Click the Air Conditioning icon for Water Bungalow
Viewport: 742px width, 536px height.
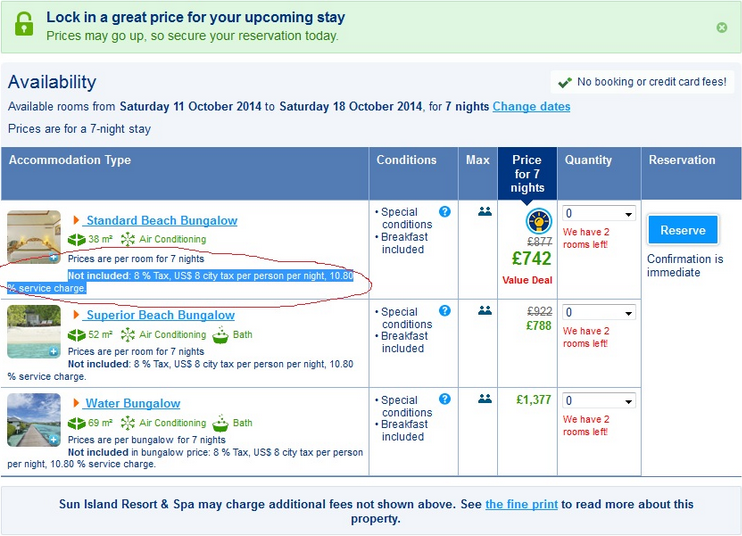tap(127, 423)
